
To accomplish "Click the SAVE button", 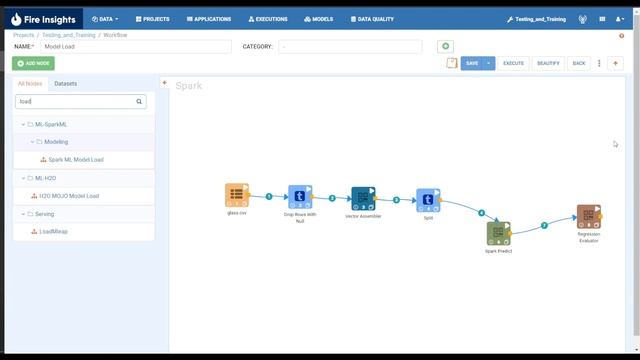I will point(472,63).
